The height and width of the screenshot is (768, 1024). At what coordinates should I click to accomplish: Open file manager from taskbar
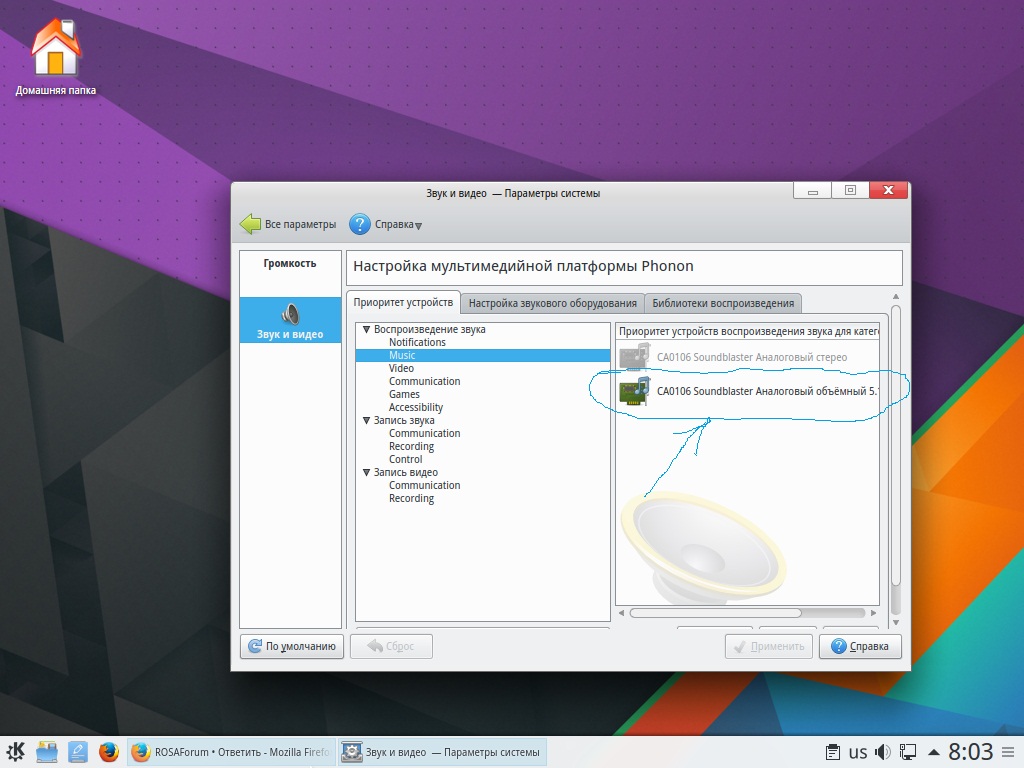coord(47,752)
